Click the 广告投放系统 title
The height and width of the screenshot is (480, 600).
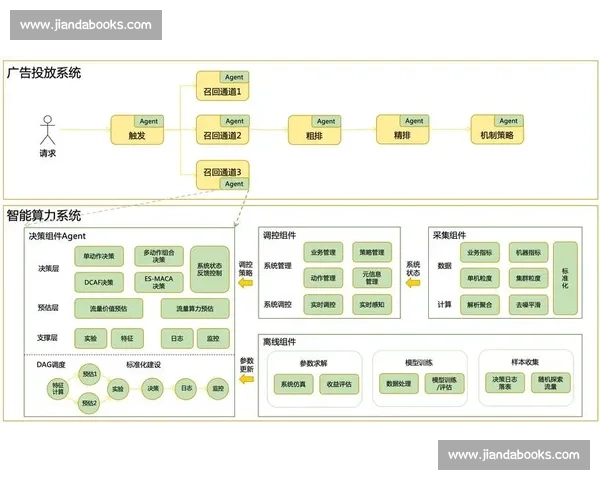tap(44, 73)
